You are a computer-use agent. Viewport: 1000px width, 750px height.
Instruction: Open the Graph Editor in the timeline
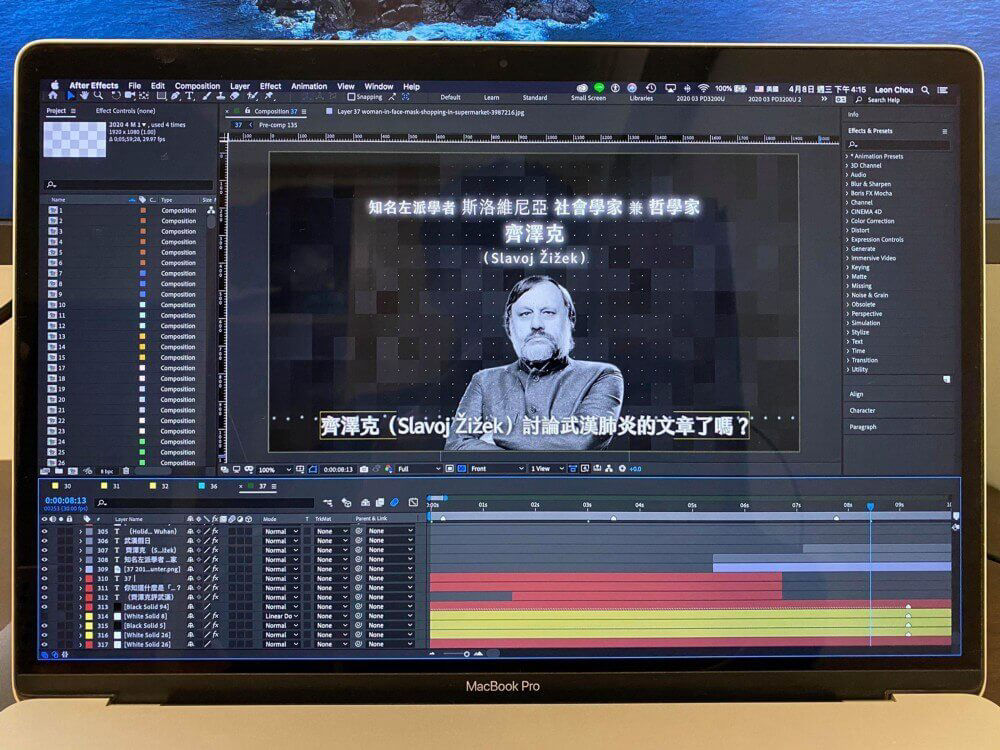413,503
